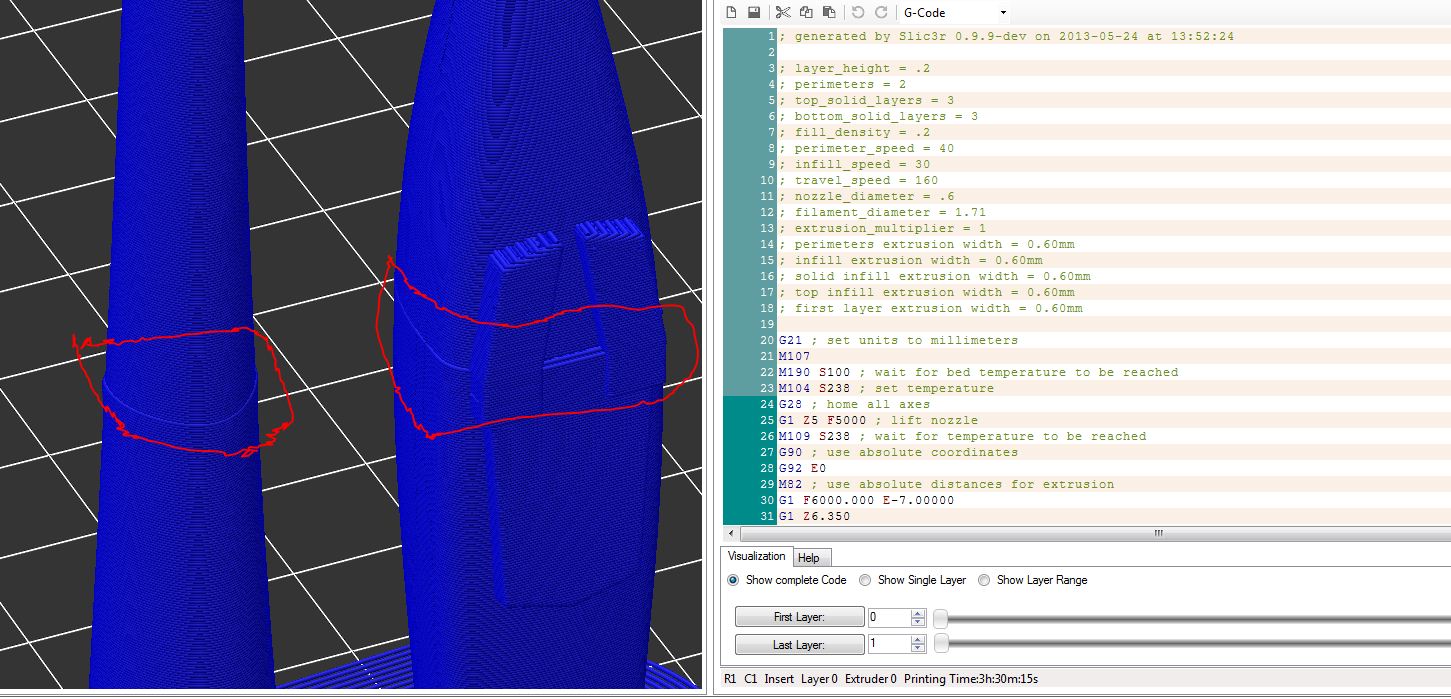
Task: Click the First Layer slider handle
Action: [x=940, y=618]
